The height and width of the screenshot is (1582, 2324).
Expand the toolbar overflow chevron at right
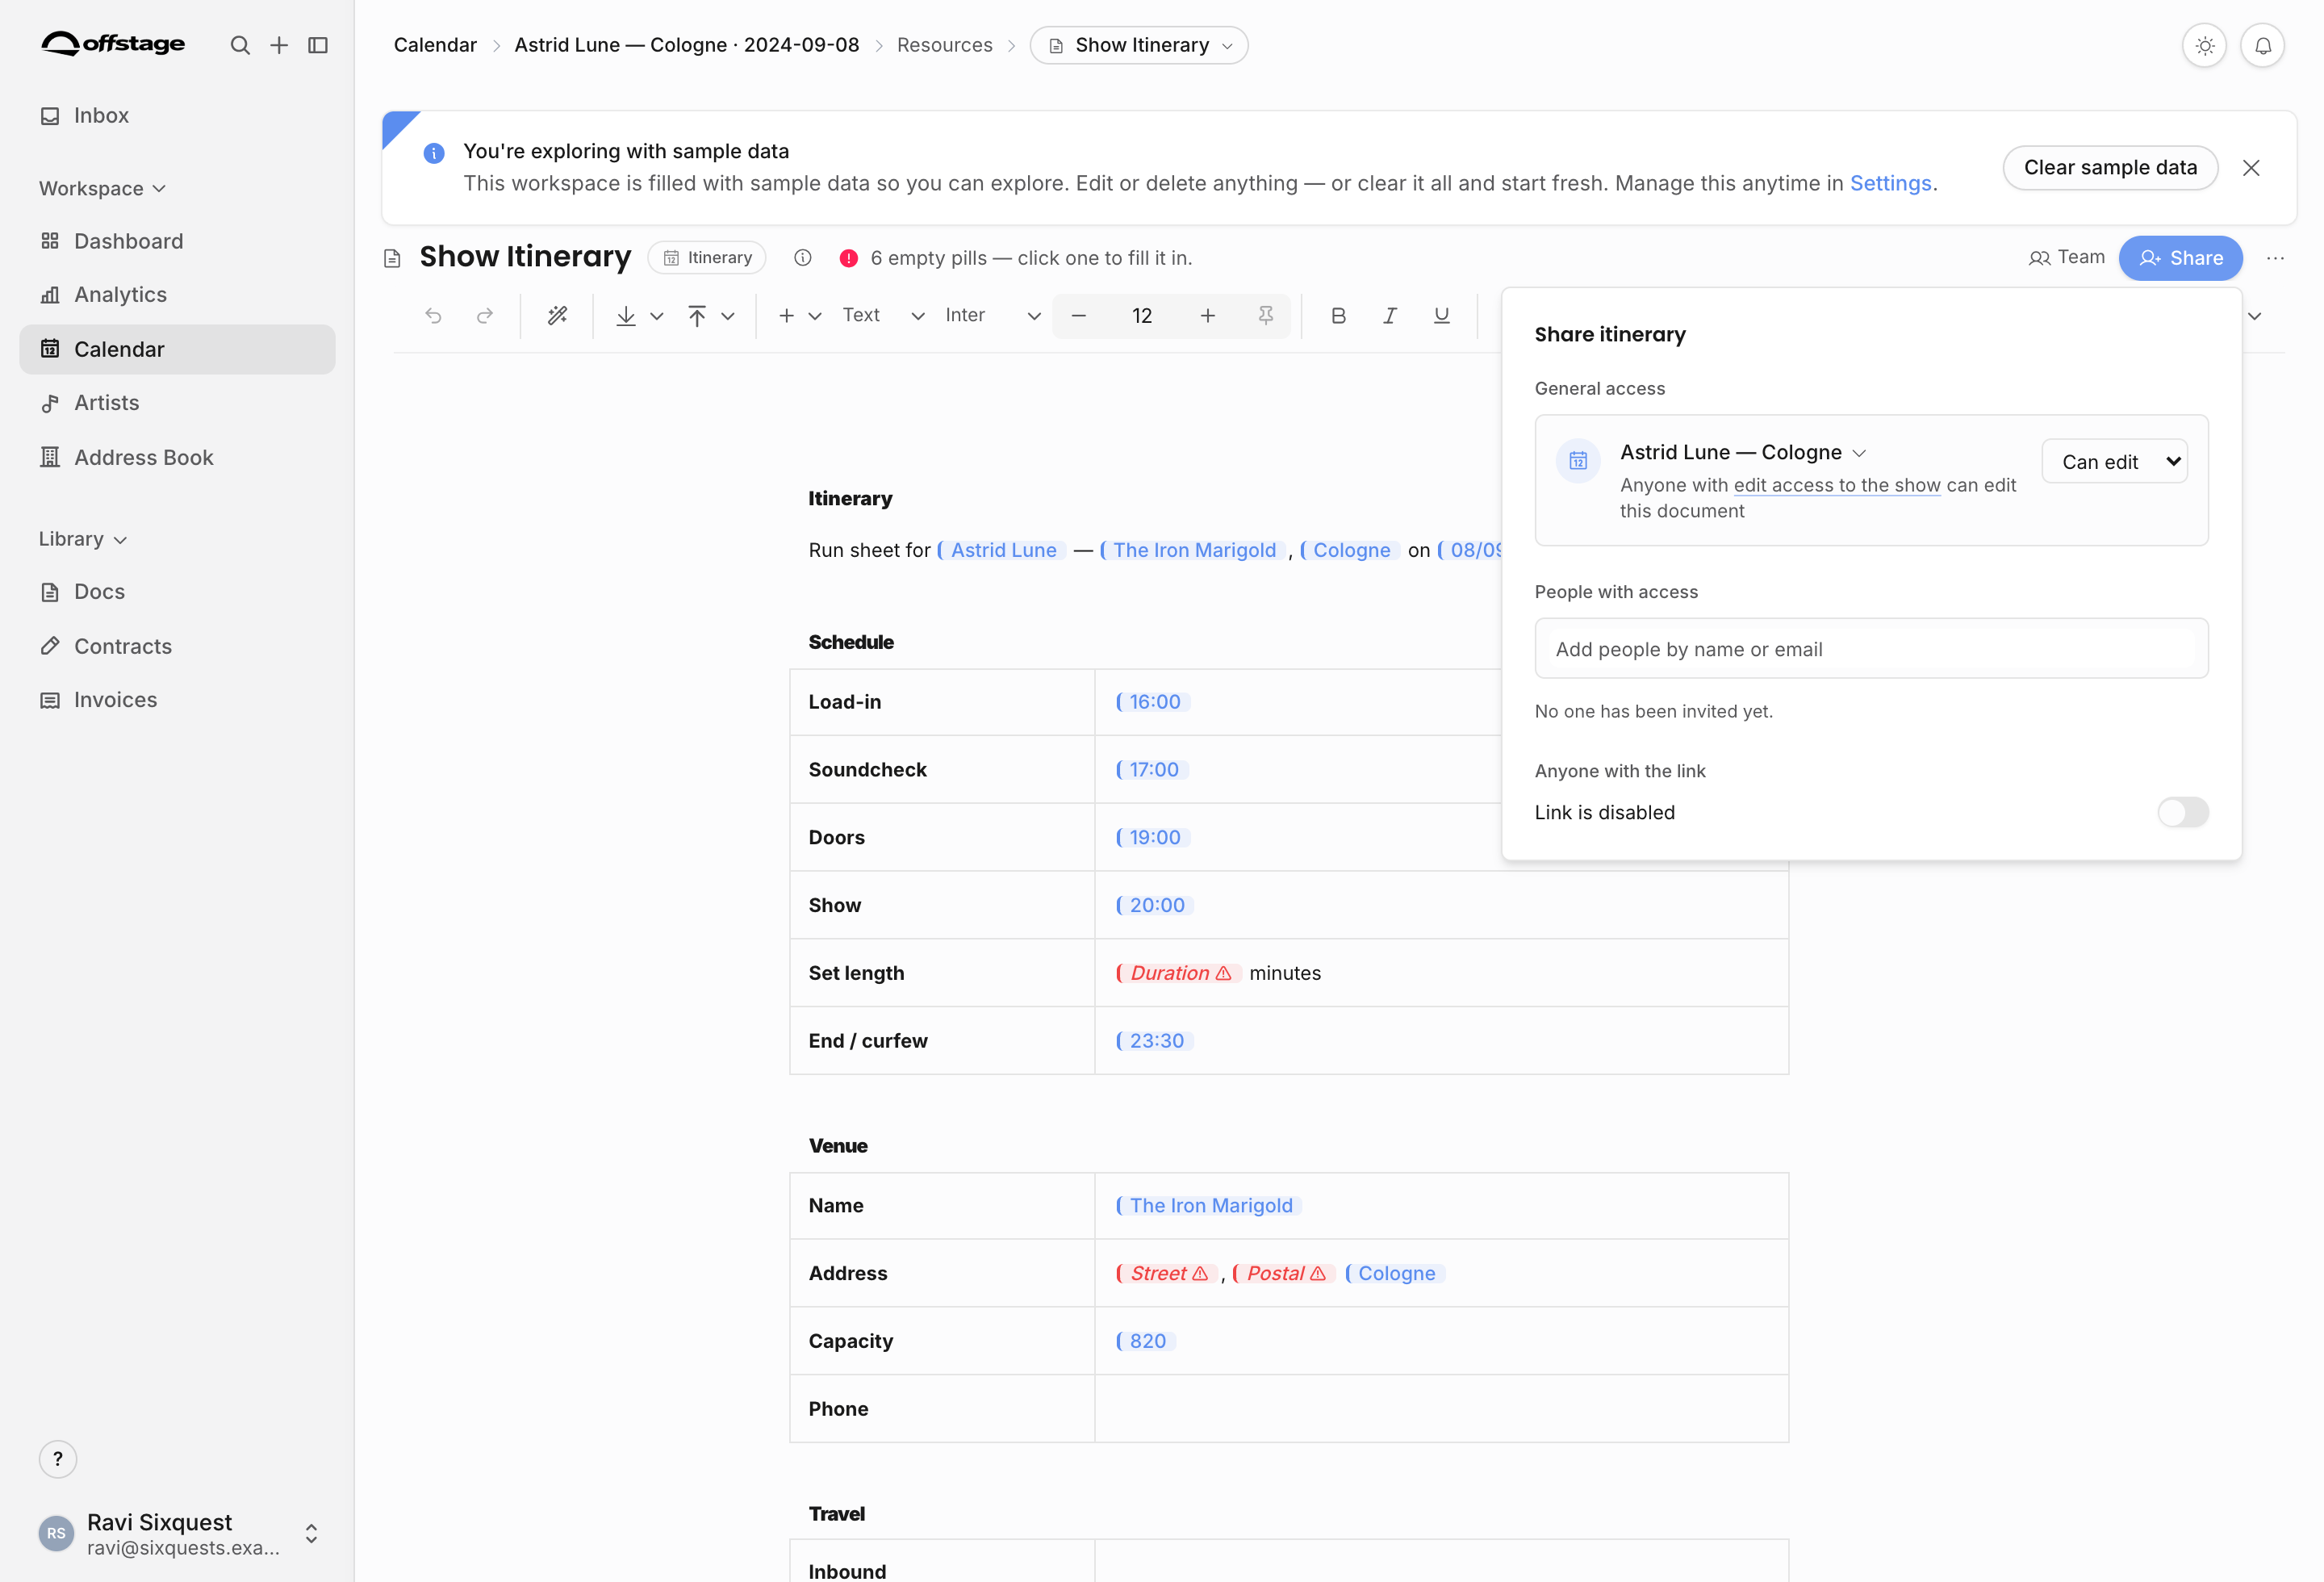[2254, 316]
